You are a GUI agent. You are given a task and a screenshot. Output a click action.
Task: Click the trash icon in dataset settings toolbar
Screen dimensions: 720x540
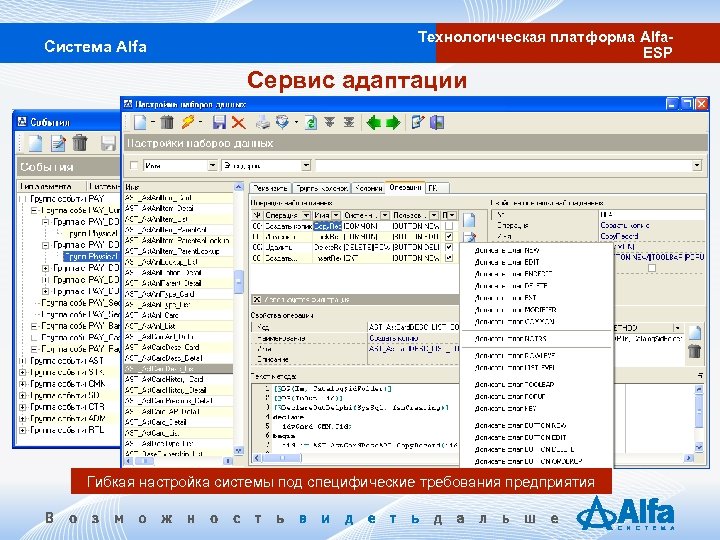pos(167,122)
